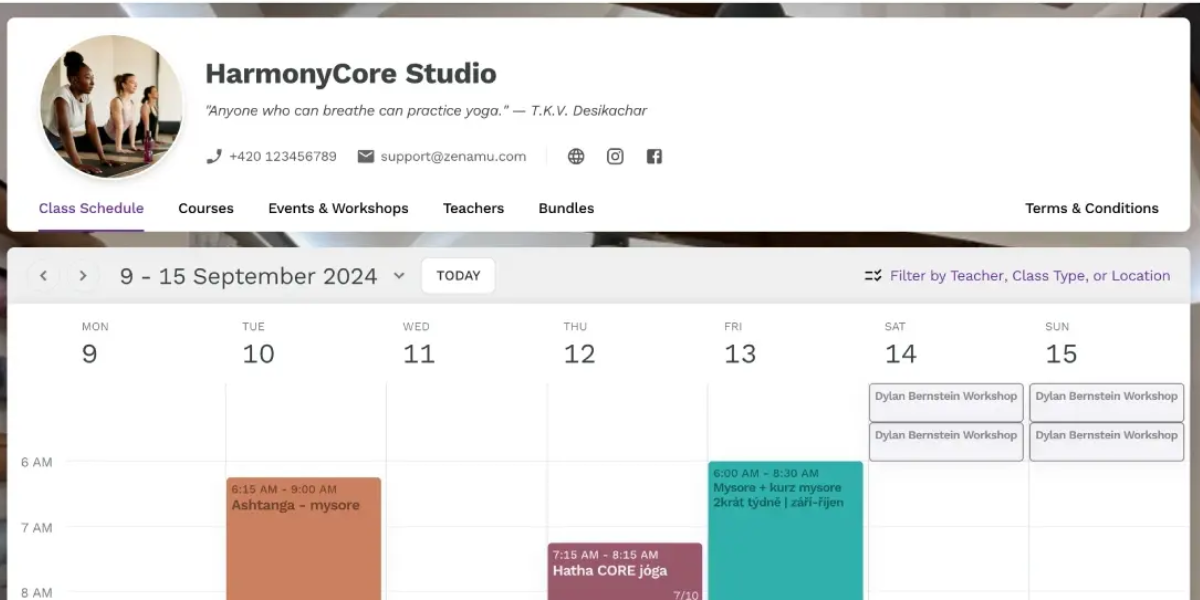
Task: Open the studio's Instagram page
Action: tap(614, 156)
